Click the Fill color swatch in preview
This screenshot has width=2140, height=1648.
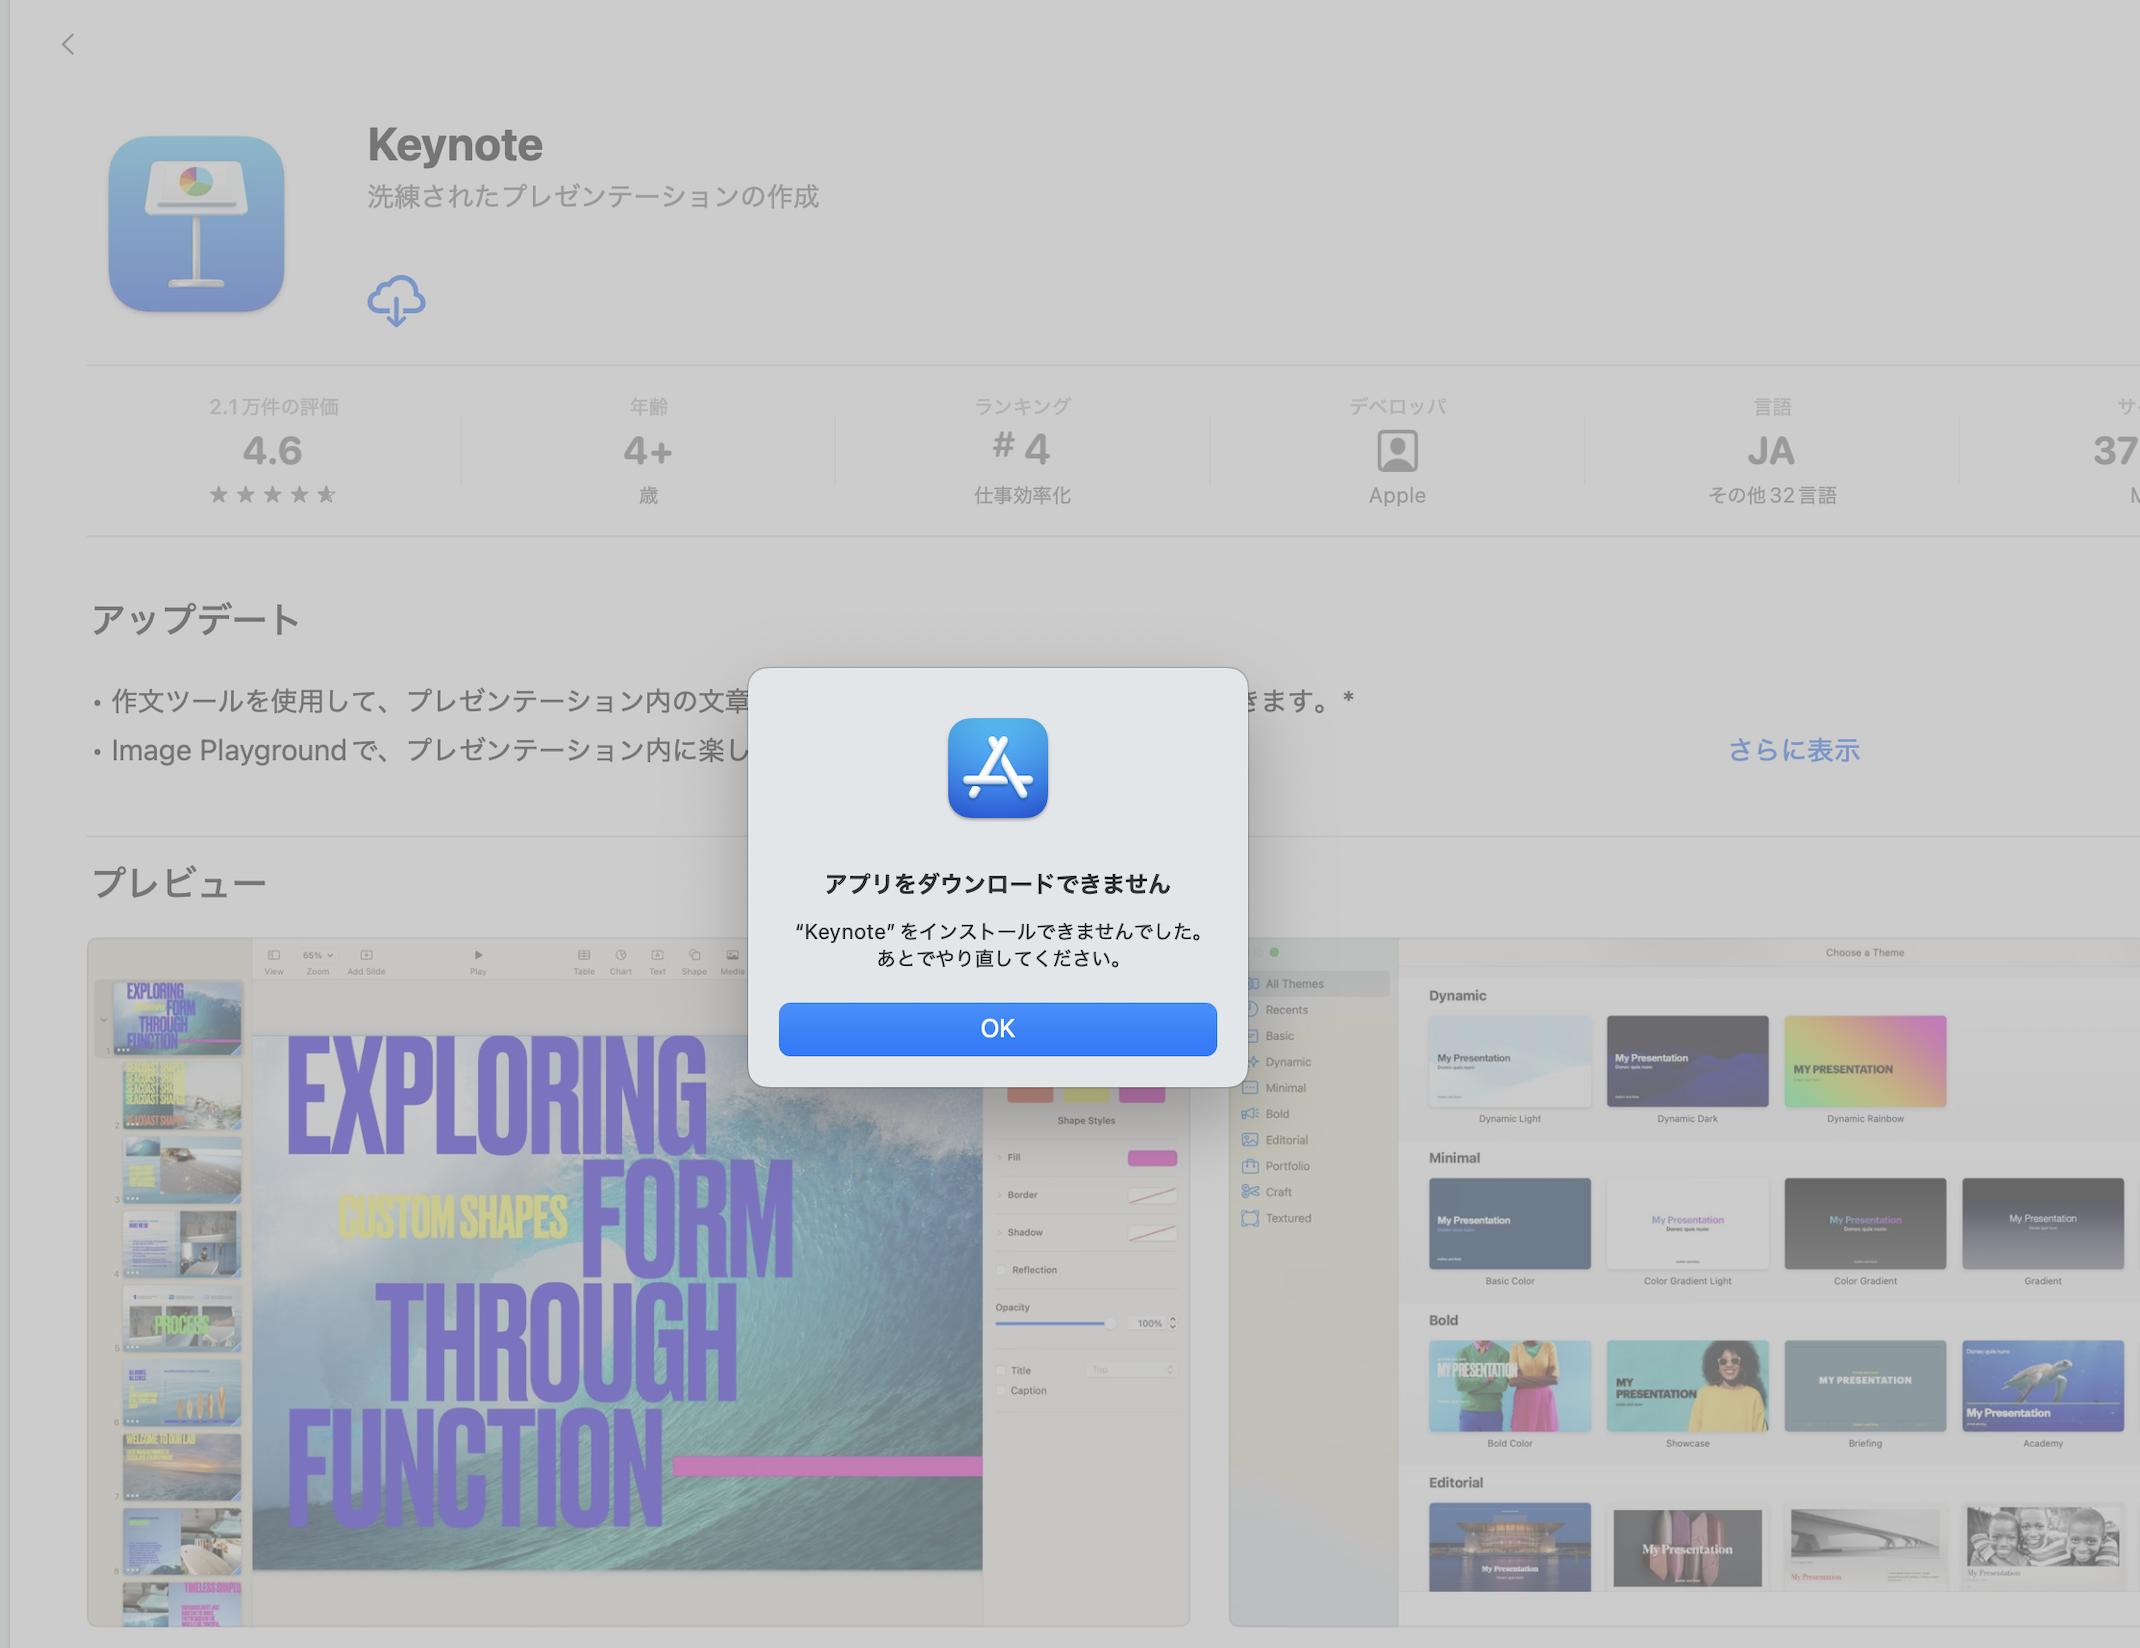[1152, 1158]
